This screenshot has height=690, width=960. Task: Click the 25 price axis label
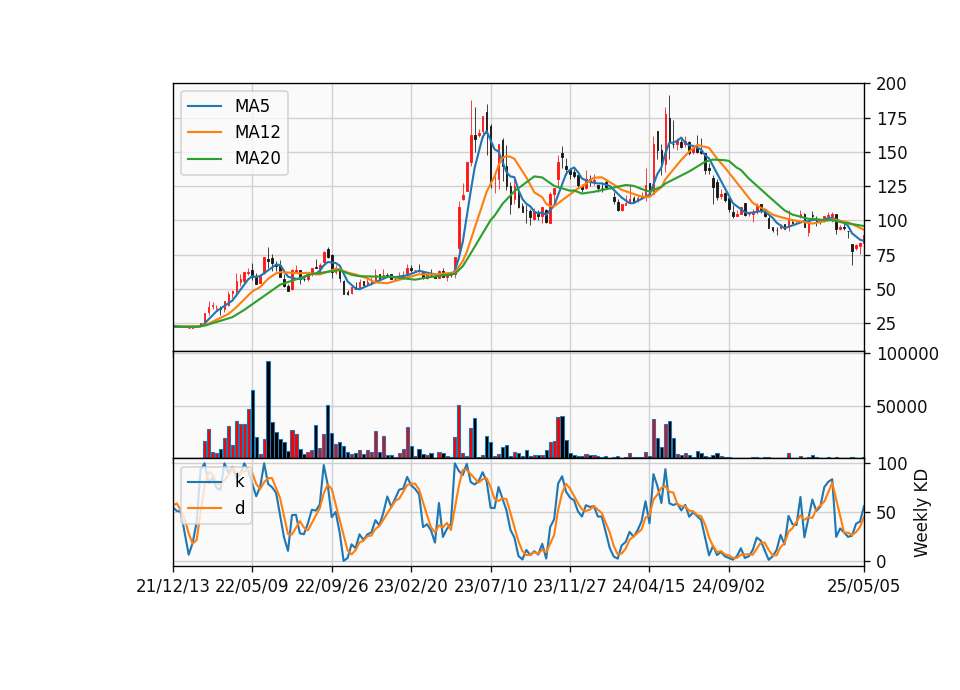coord(887,324)
